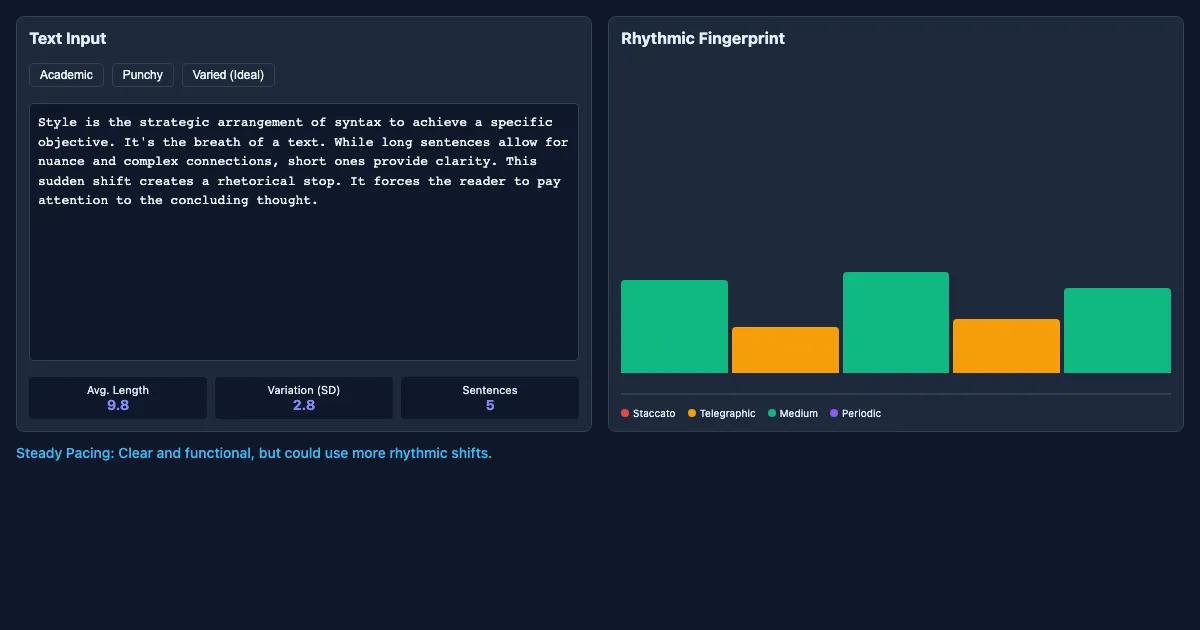
Task: Click the Sentences stat label
Action: pos(490,390)
